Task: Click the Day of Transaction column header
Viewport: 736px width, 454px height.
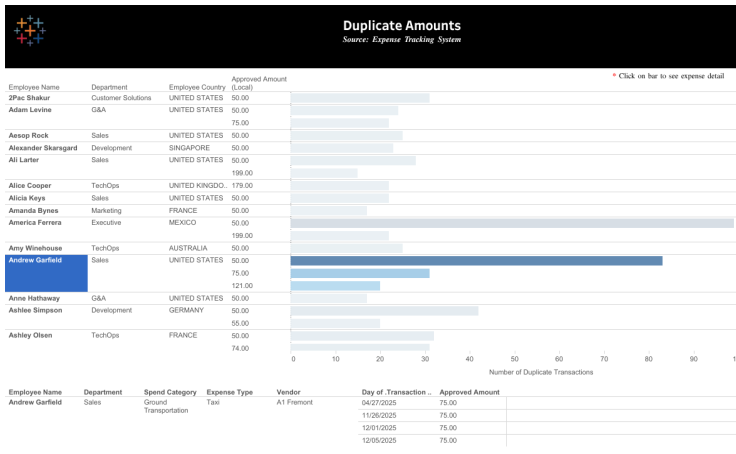Action: pyautogui.click(x=396, y=393)
